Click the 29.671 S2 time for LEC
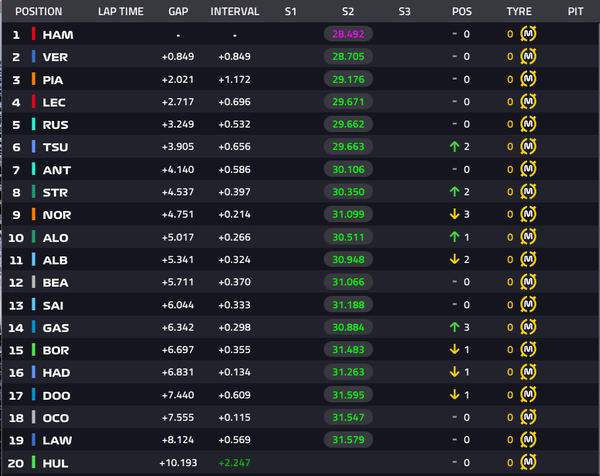Image resolution: width=600 pixels, height=476 pixels. tap(348, 102)
